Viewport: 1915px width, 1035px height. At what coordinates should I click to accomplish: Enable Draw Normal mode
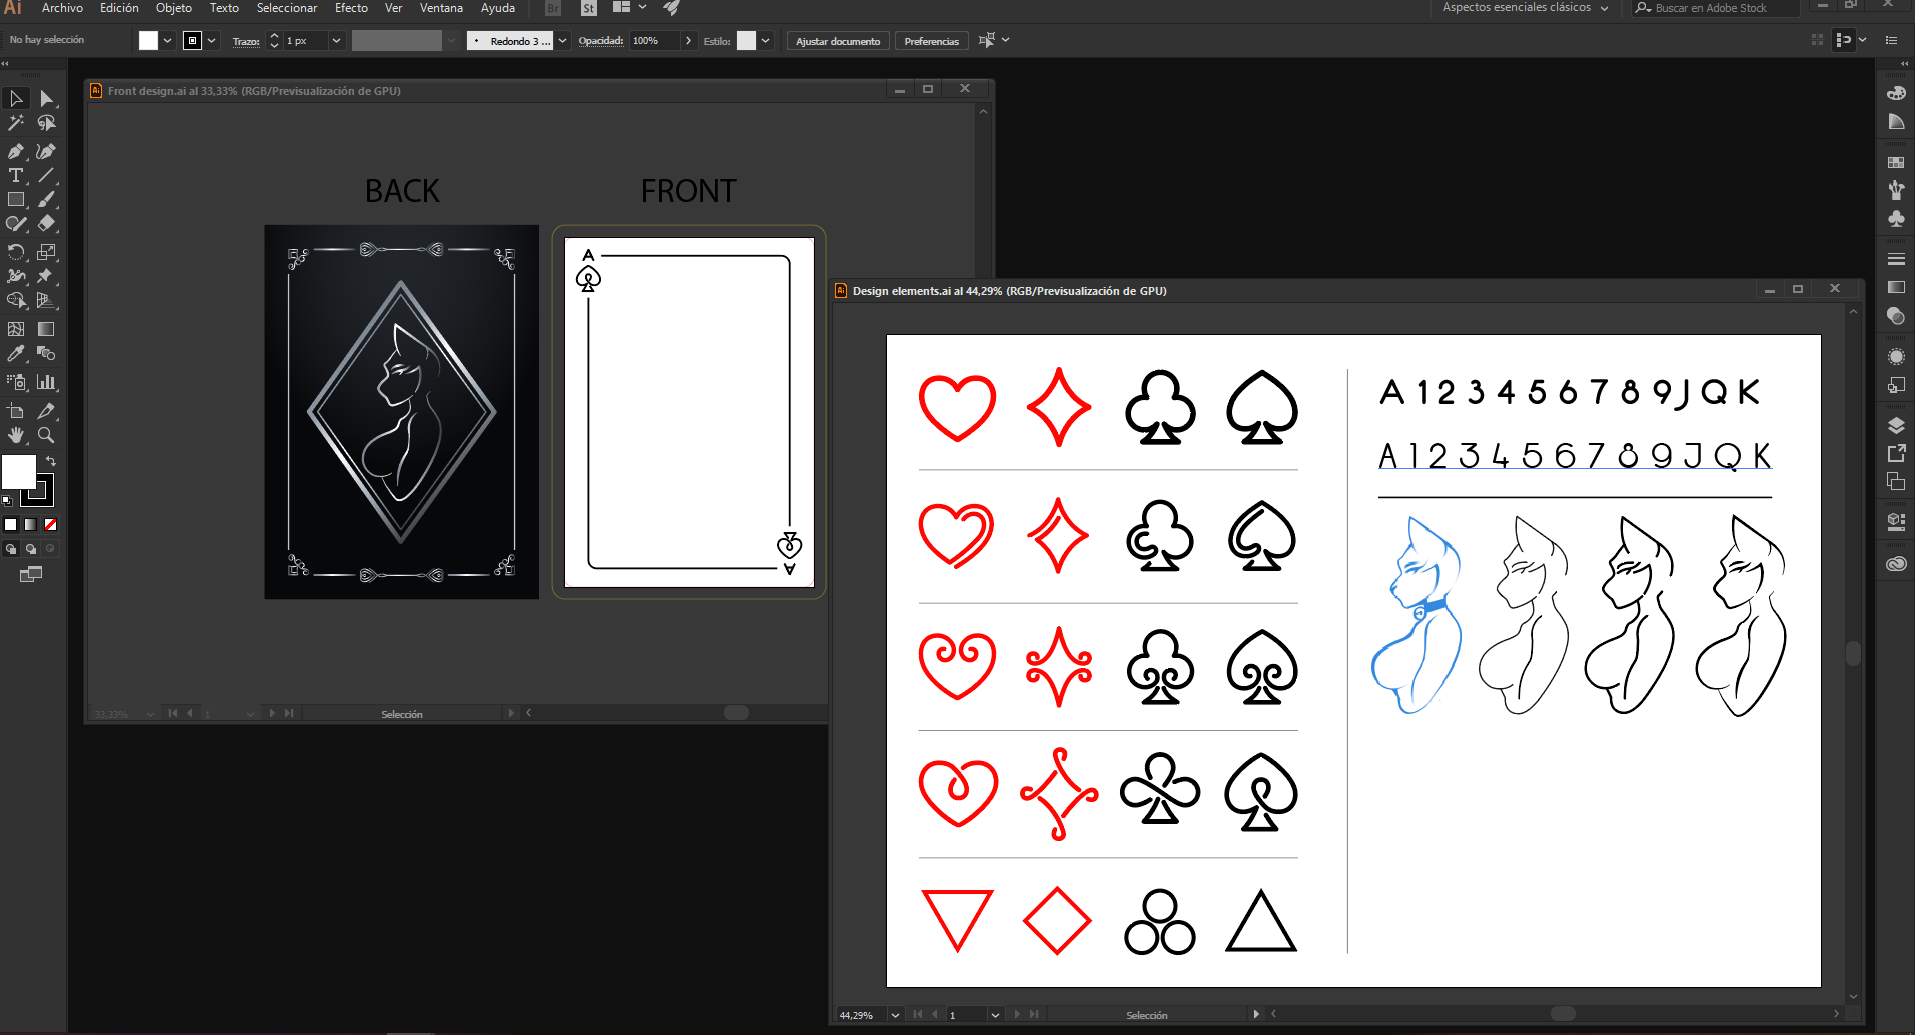11,548
